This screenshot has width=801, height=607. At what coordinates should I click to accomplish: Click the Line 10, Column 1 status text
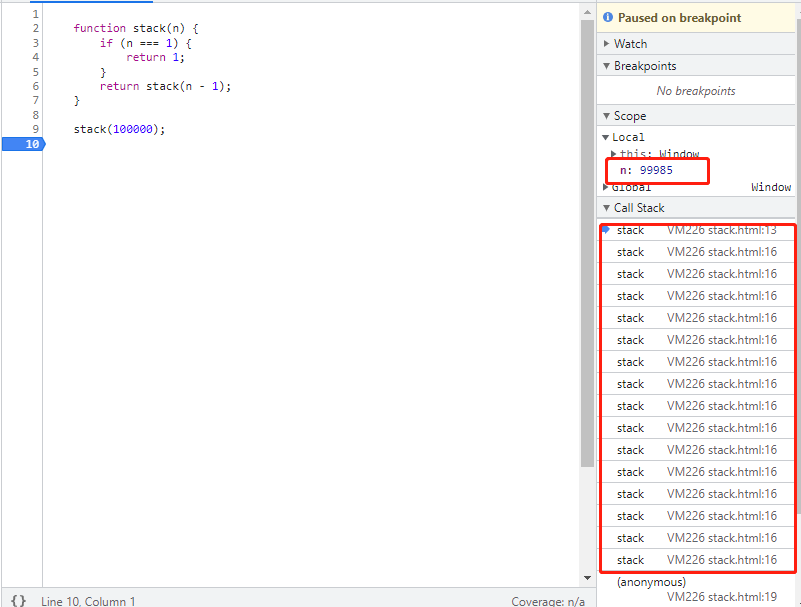(88, 601)
